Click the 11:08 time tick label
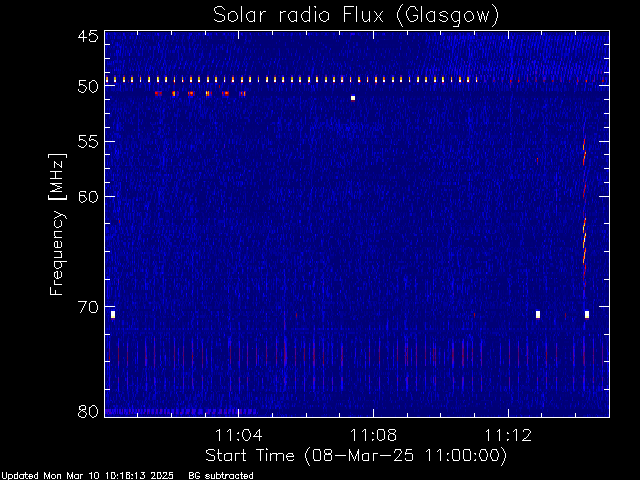 pos(373,435)
